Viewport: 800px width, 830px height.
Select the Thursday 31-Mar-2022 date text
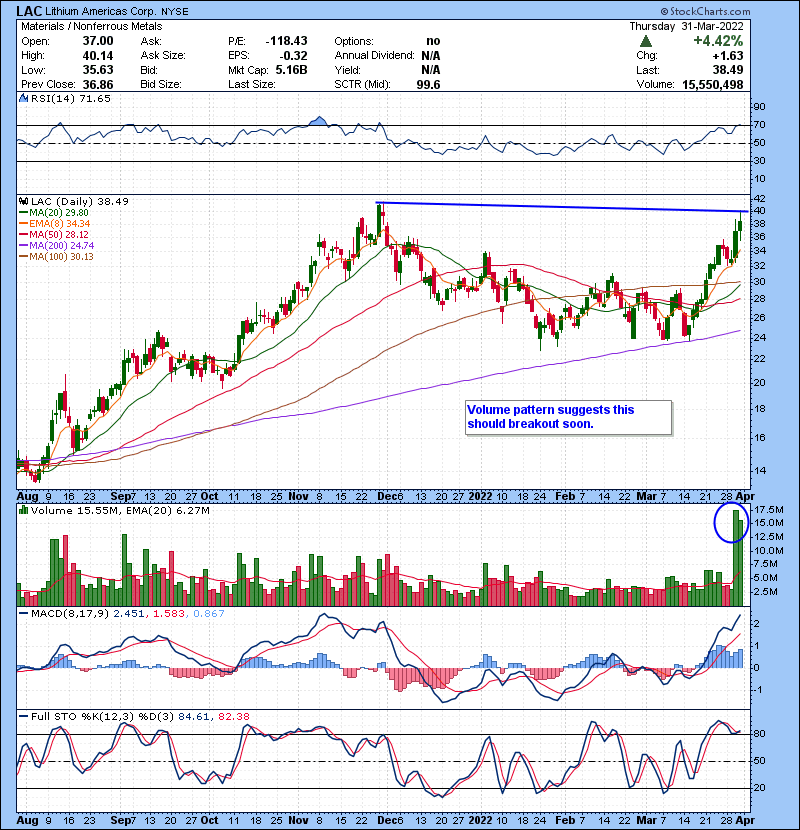click(x=686, y=26)
